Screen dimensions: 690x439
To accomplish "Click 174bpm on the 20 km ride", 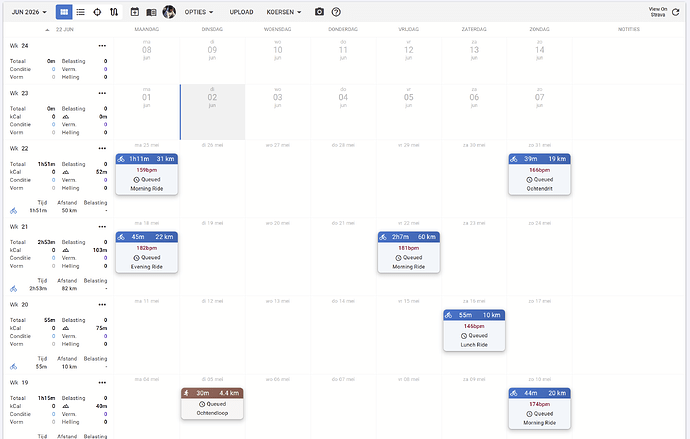I will [x=540, y=404].
